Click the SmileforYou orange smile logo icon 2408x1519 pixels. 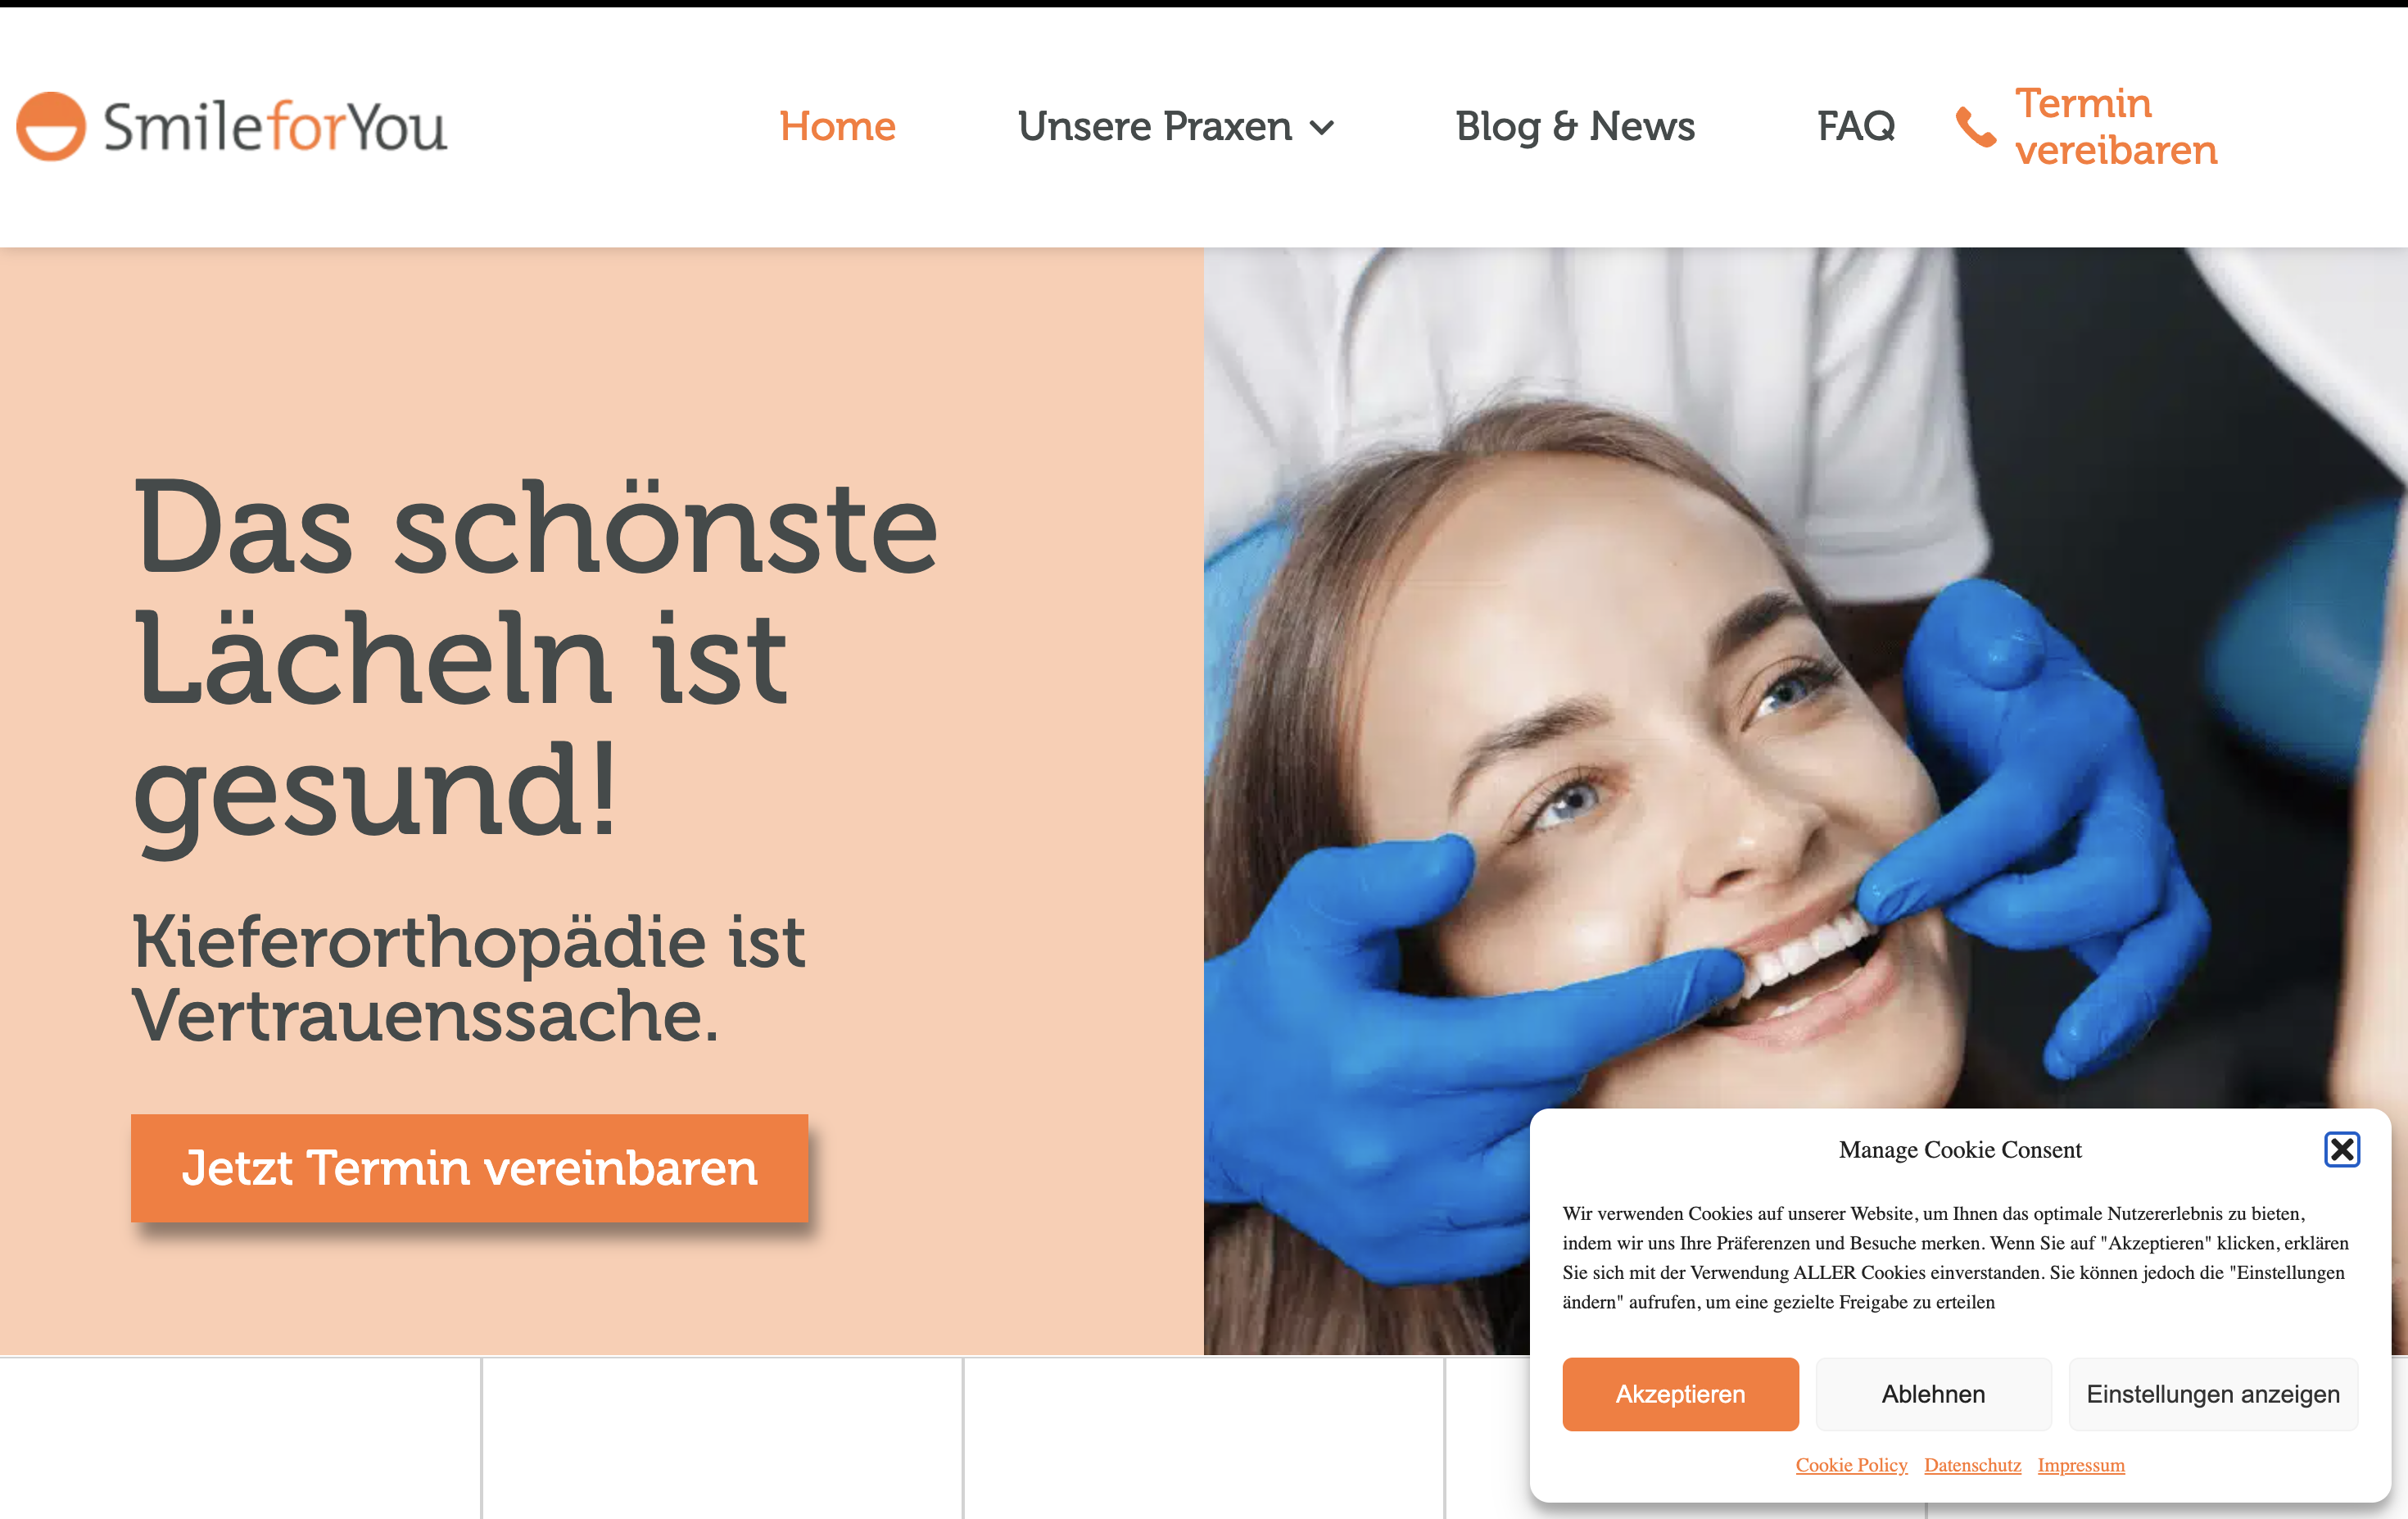click(x=51, y=127)
